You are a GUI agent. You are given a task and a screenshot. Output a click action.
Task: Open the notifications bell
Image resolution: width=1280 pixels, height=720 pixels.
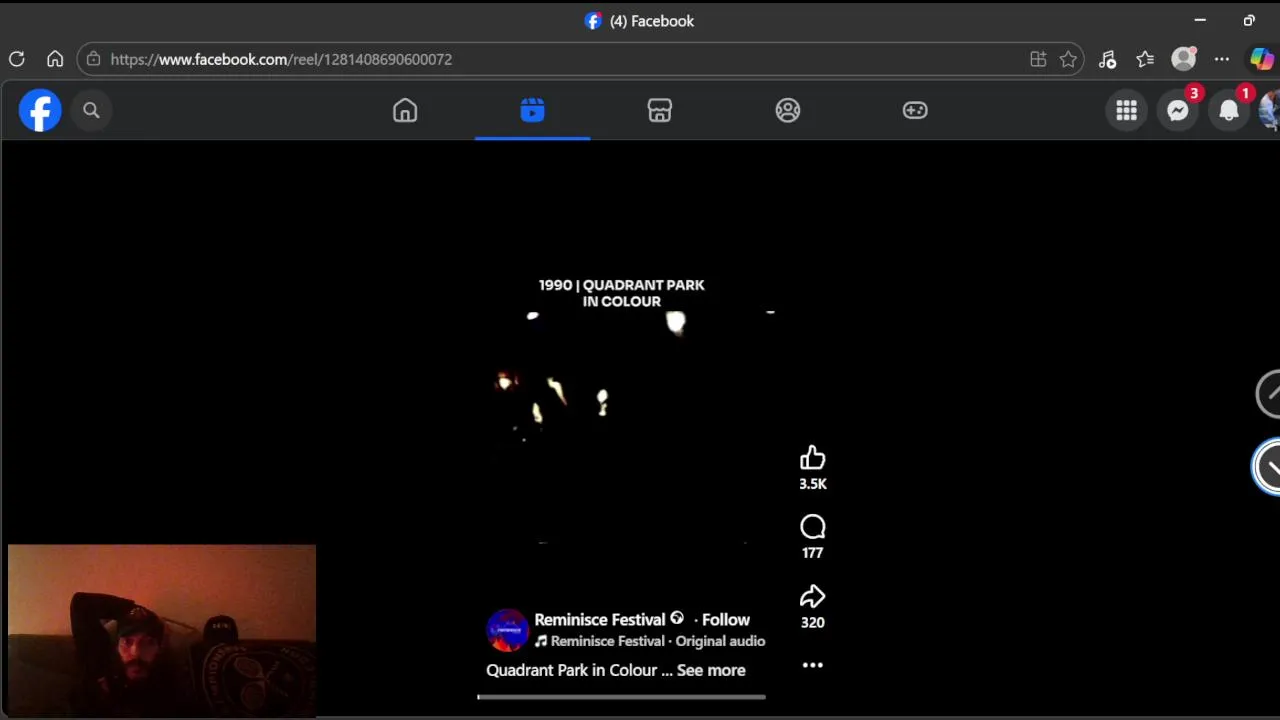1229,111
